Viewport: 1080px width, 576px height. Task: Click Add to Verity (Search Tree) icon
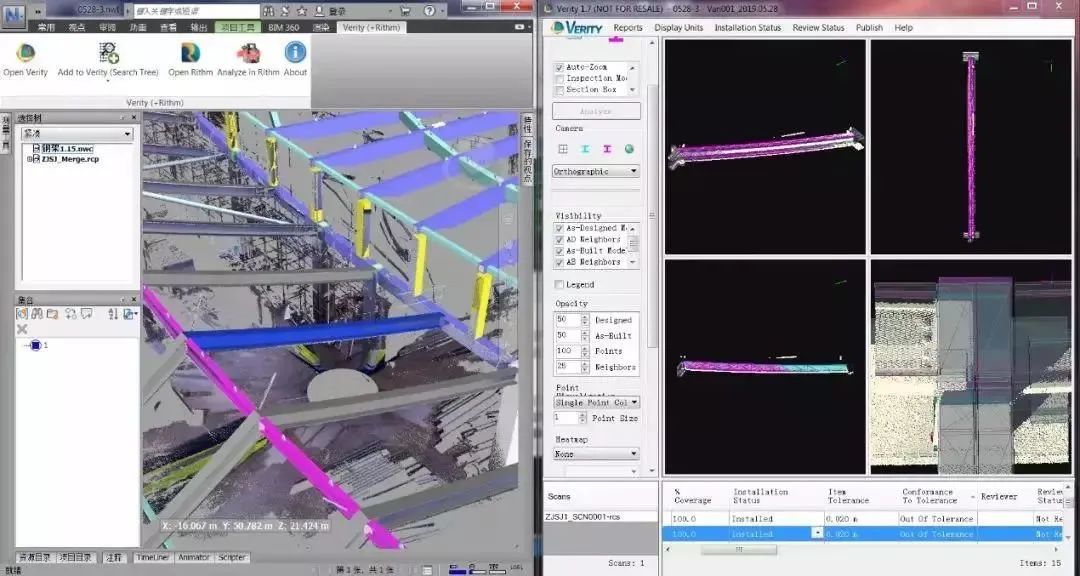(108, 53)
